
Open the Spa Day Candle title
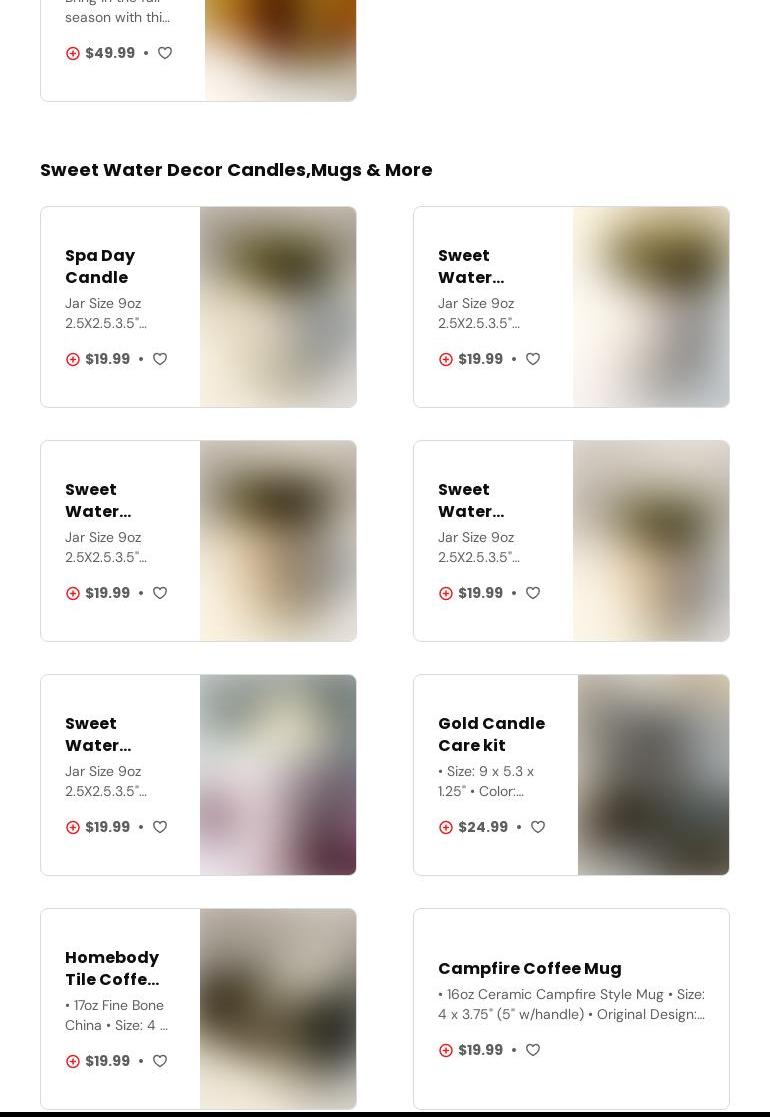tap(100, 266)
